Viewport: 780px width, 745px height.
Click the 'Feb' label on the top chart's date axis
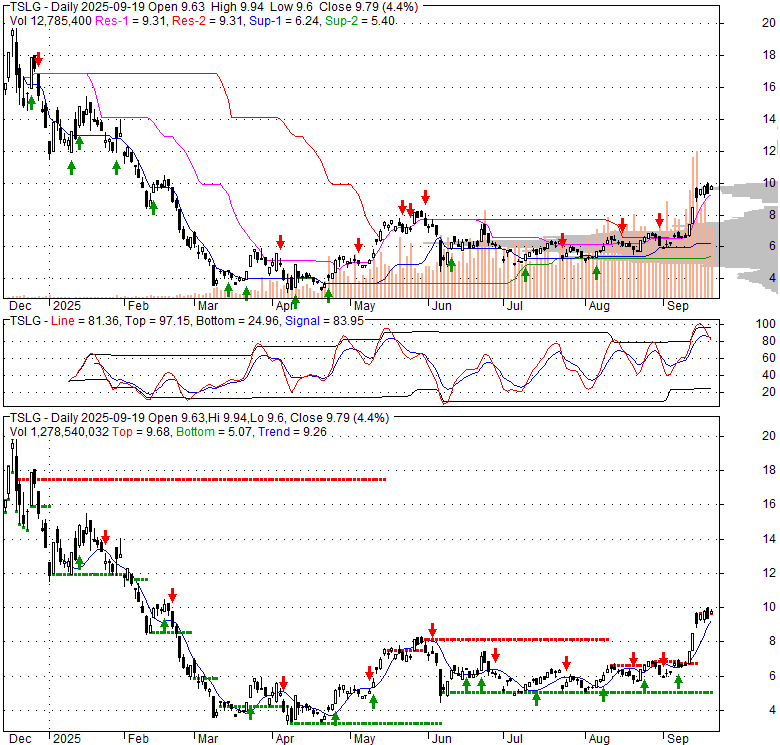click(138, 306)
